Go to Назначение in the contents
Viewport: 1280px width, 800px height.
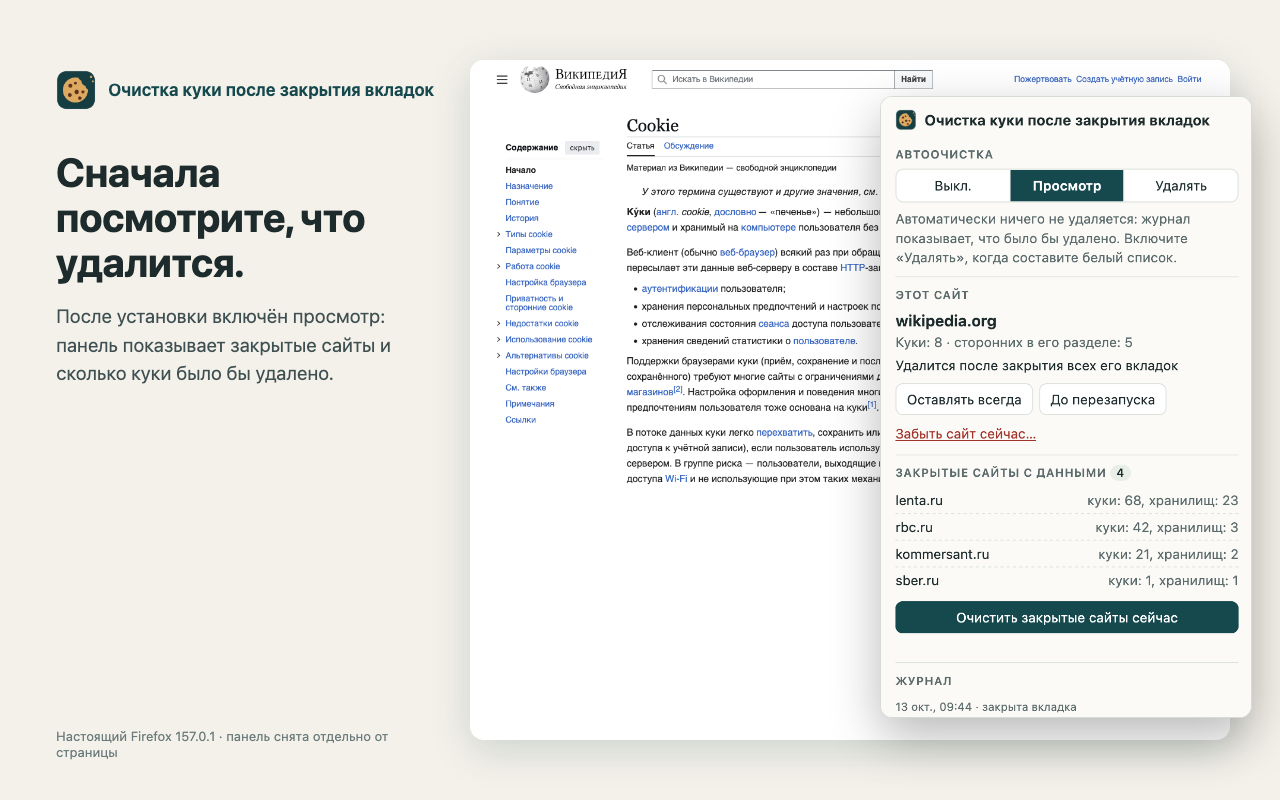[529, 186]
